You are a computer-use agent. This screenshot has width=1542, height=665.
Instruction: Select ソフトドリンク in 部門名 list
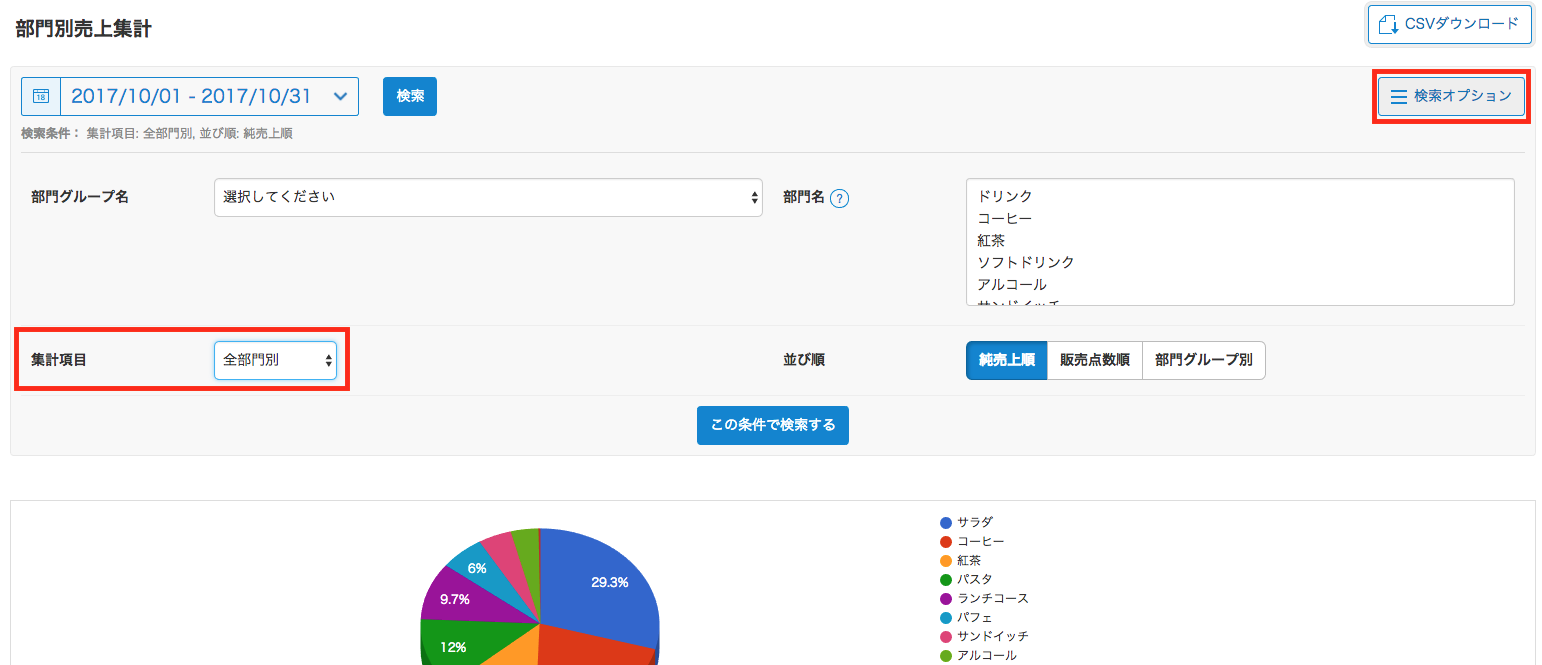[1026, 262]
